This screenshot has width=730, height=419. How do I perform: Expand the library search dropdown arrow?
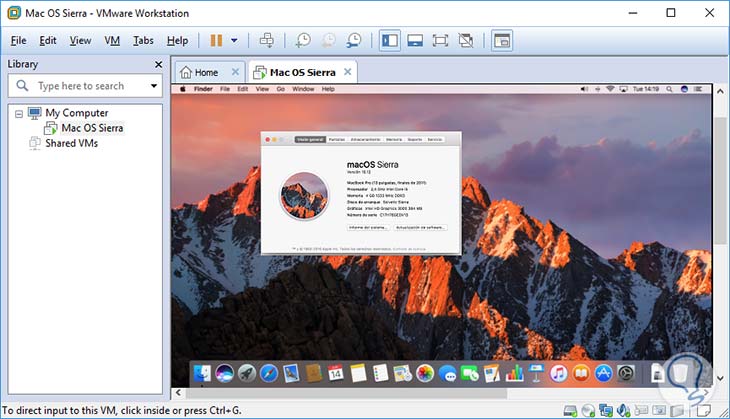point(154,86)
